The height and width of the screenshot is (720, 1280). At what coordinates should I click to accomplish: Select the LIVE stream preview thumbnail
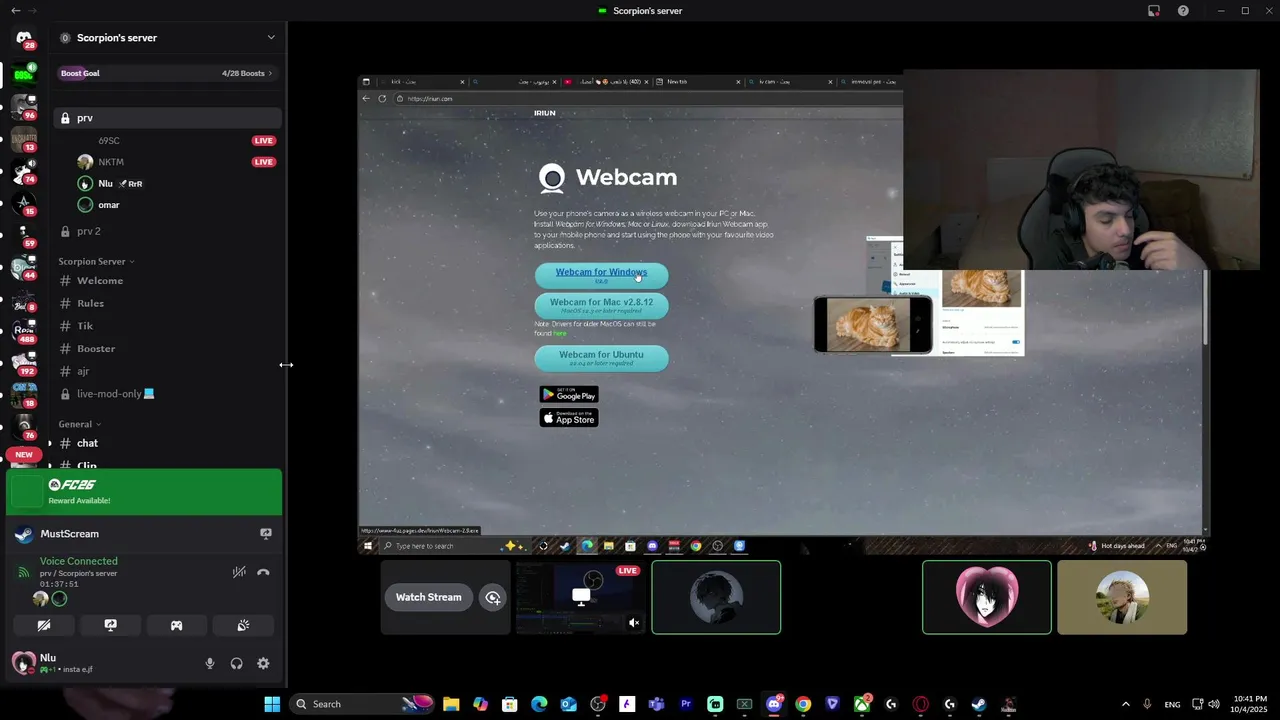tap(580, 597)
